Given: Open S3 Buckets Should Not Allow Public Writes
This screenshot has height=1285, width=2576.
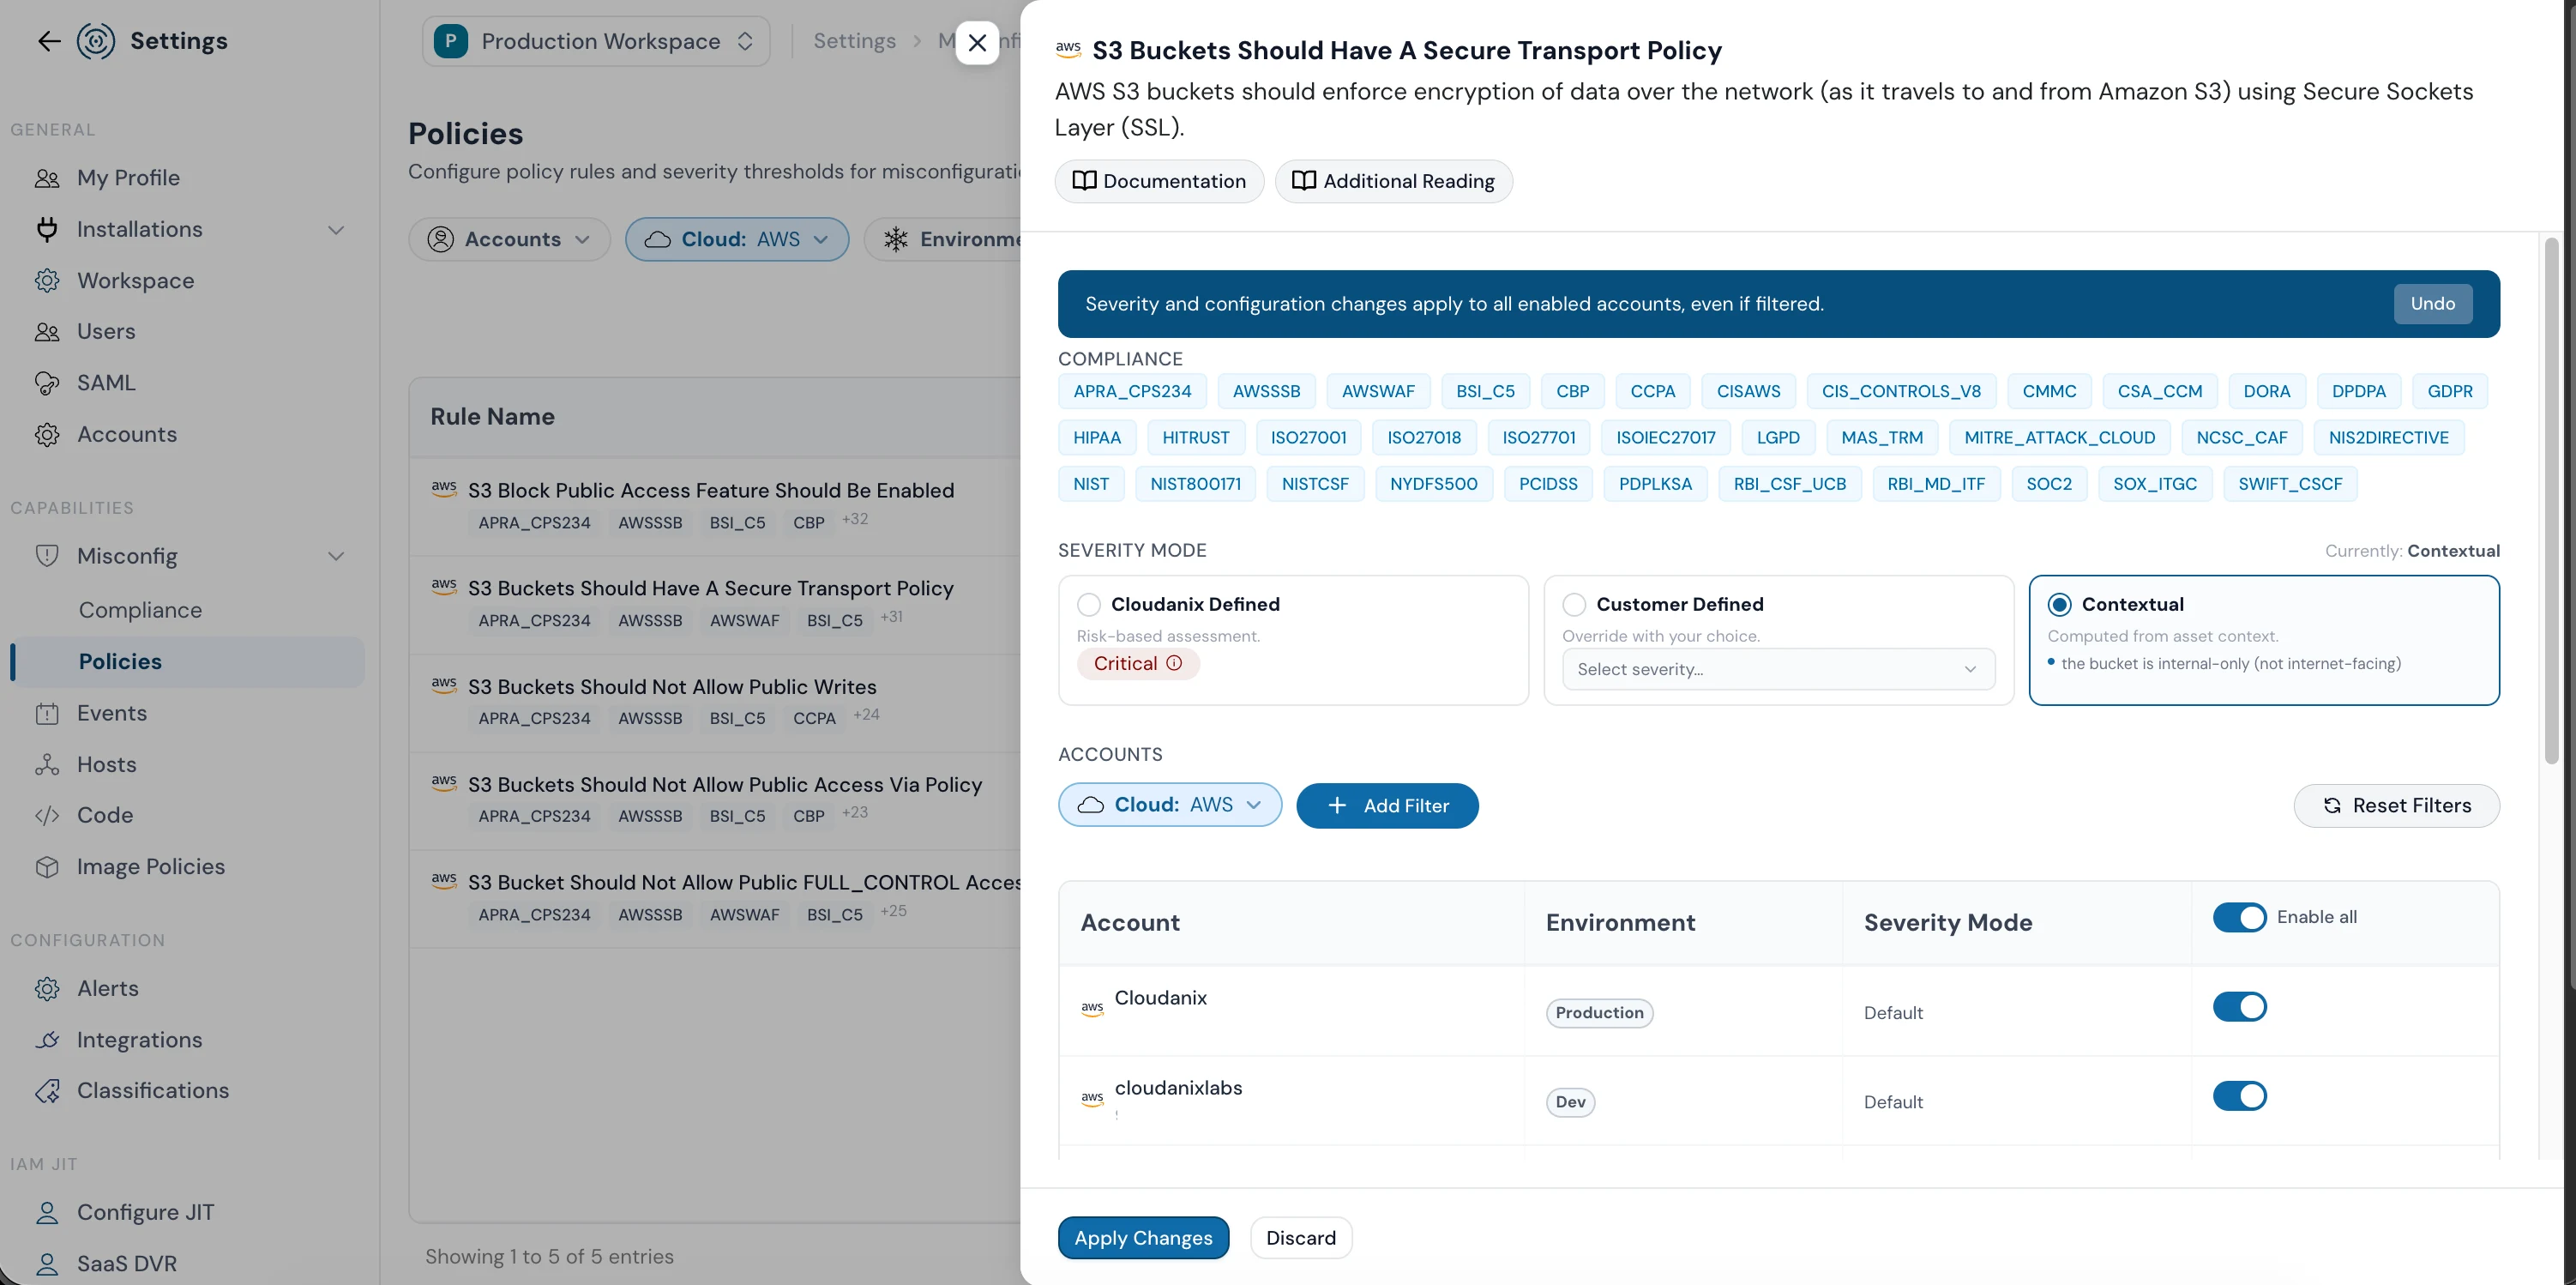Looking at the screenshot, I should (714, 703).
